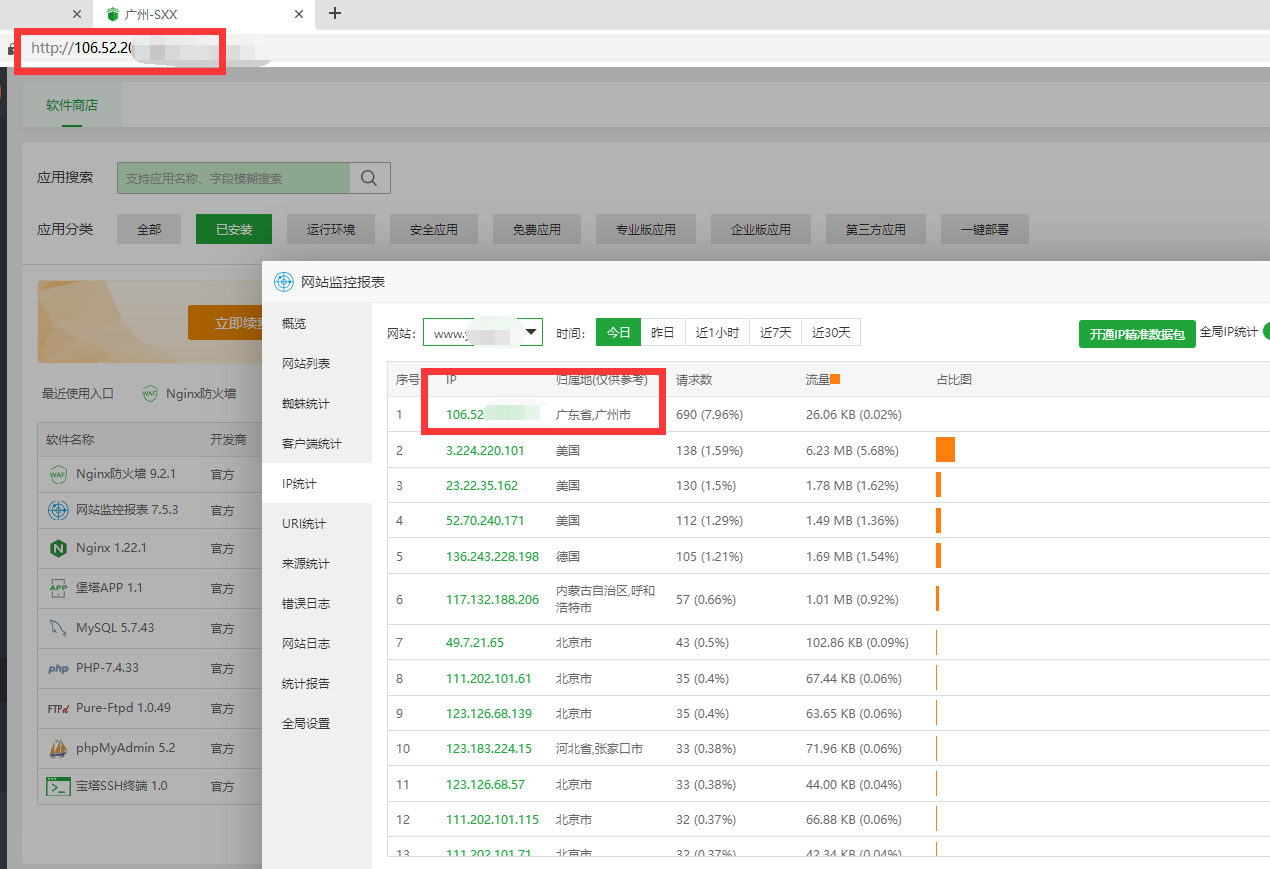
Task: Click the 请求数 column header
Action: pos(694,380)
